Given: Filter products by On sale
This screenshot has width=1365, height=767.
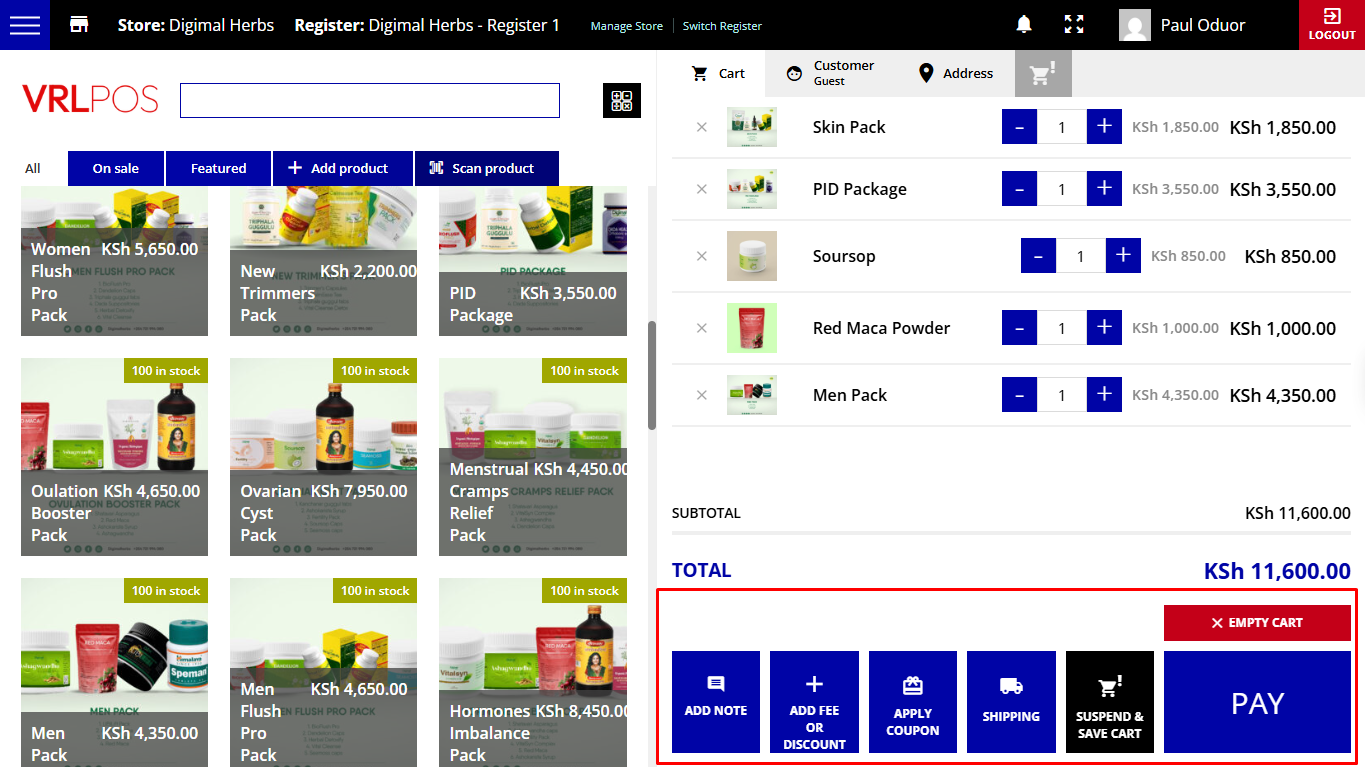Looking at the screenshot, I should [116, 168].
